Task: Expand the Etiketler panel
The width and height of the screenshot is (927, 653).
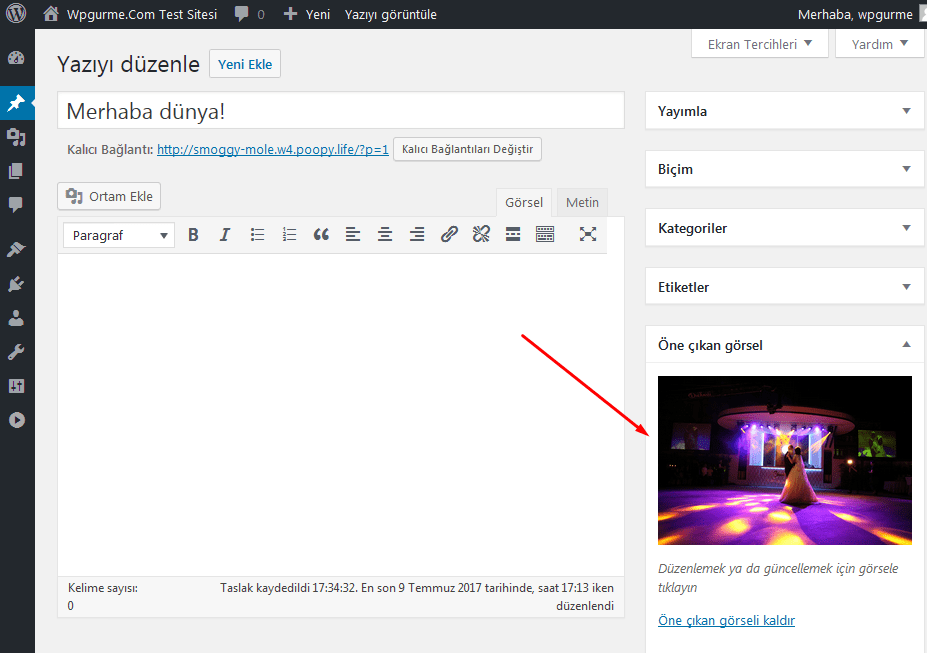Action: (x=906, y=287)
